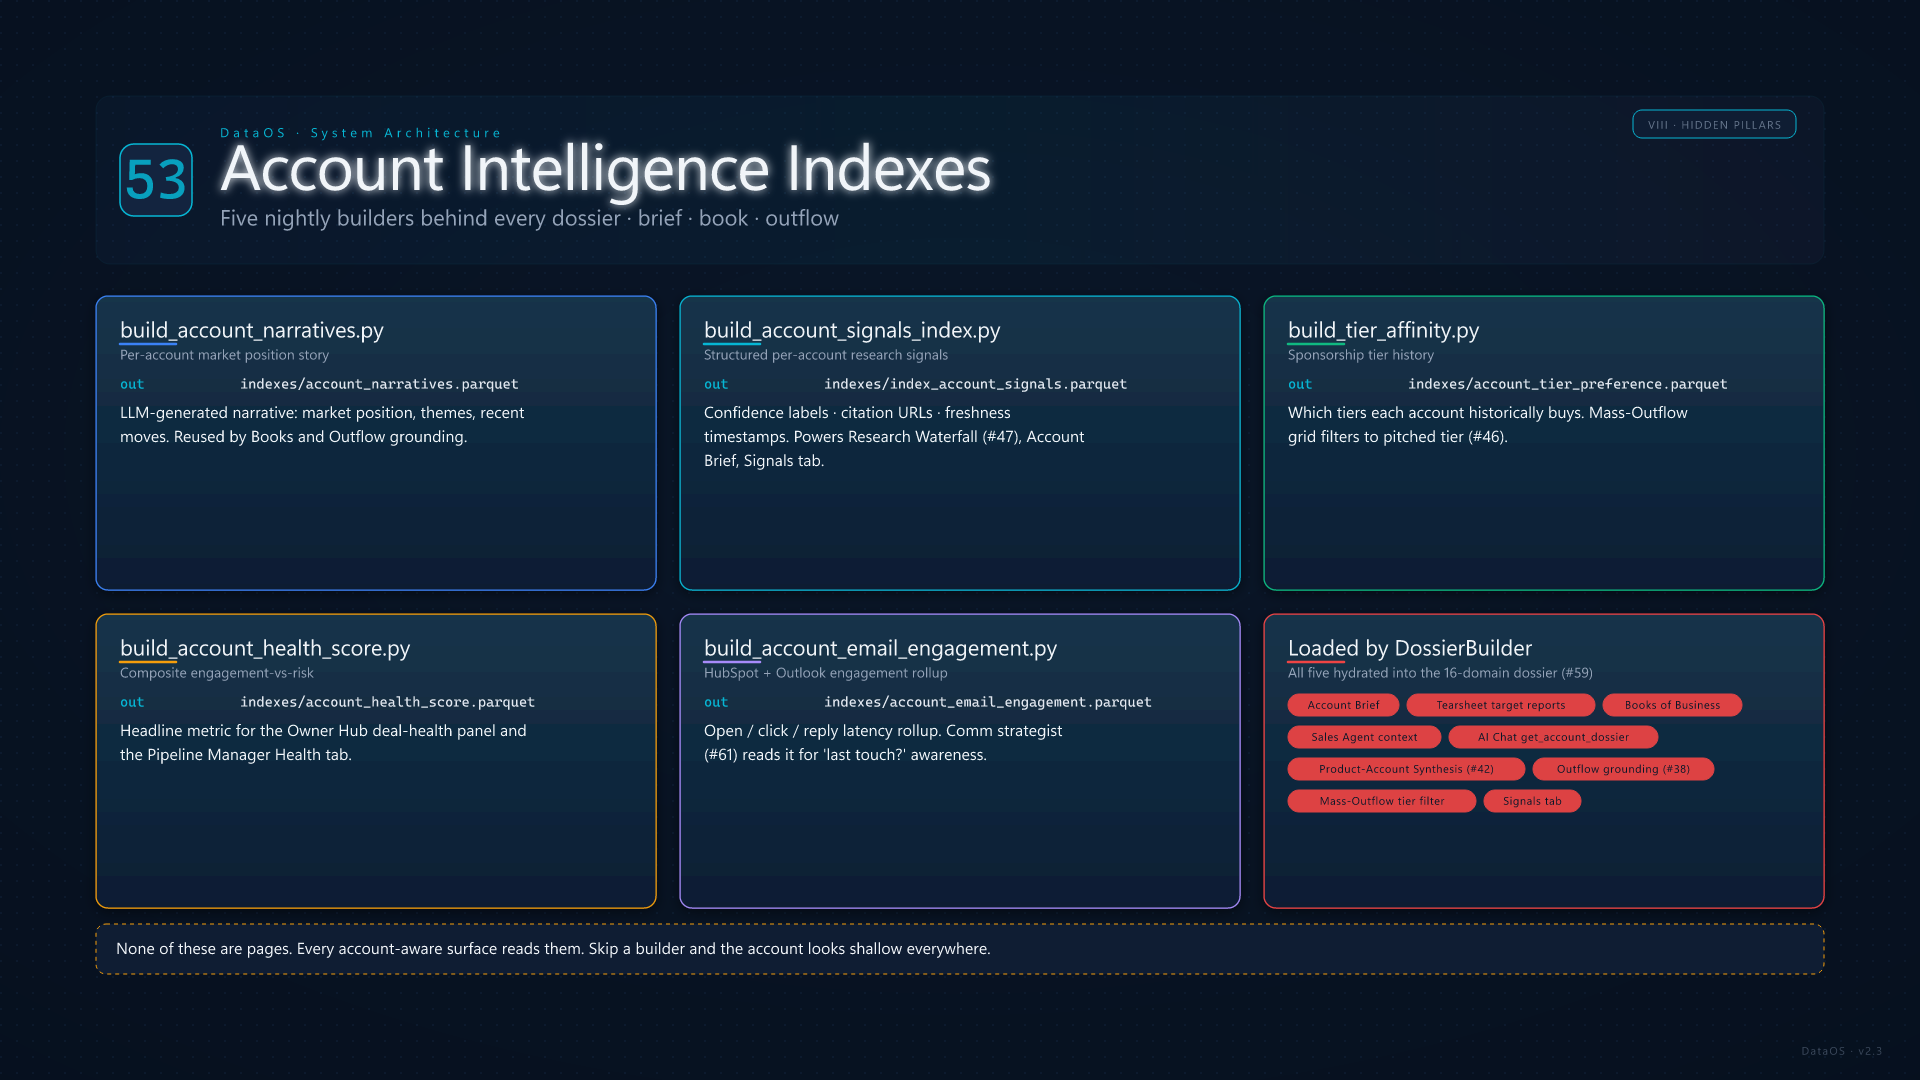This screenshot has width=1920, height=1080.
Task: Select path indexes/account_email_engagement.parquet
Action: tap(988, 702)
